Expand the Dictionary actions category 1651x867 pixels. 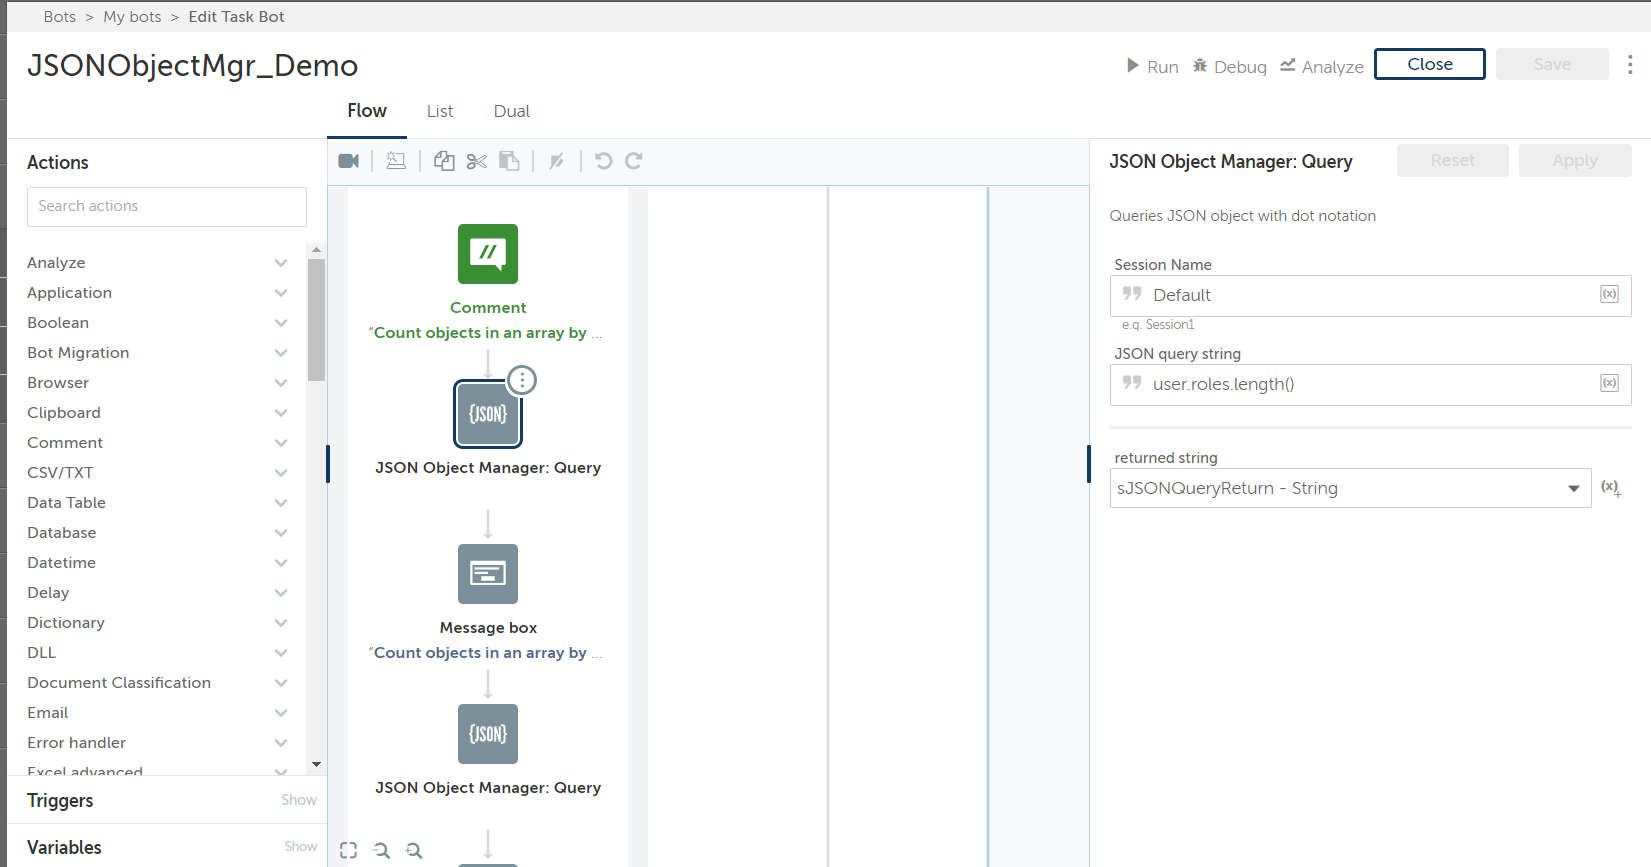click(281, 623)
